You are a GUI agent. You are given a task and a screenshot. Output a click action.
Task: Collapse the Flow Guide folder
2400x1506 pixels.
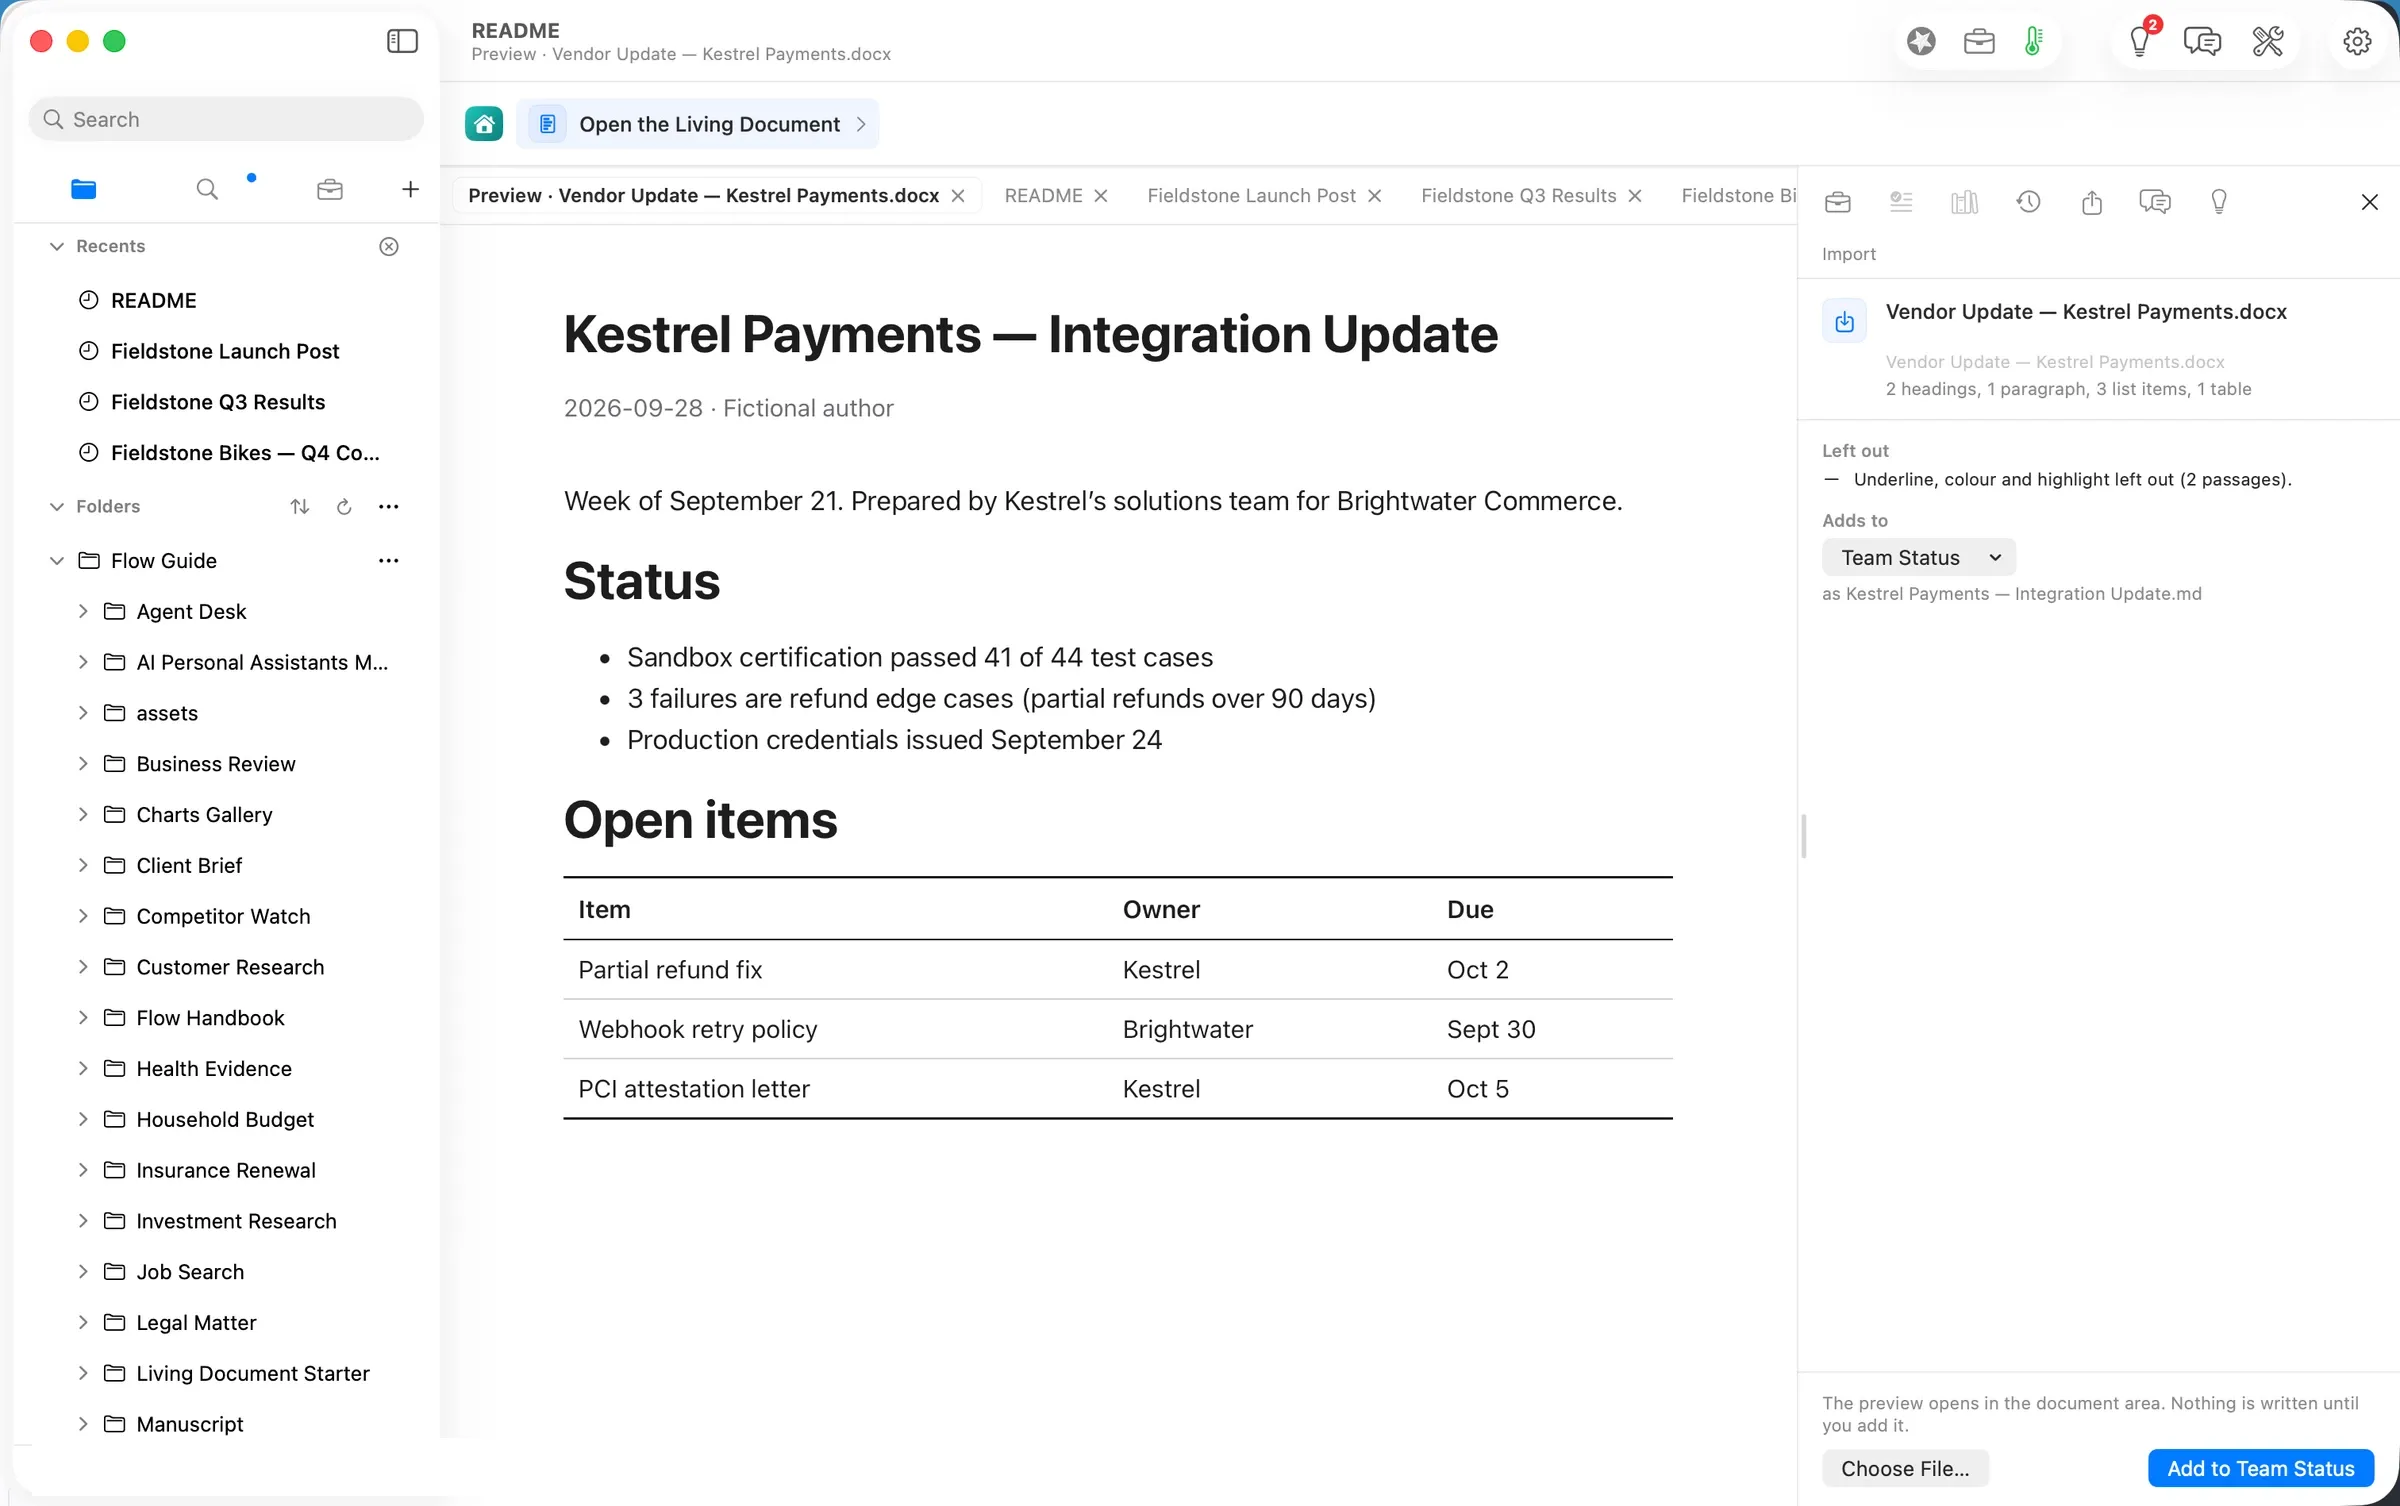[57, 561]
